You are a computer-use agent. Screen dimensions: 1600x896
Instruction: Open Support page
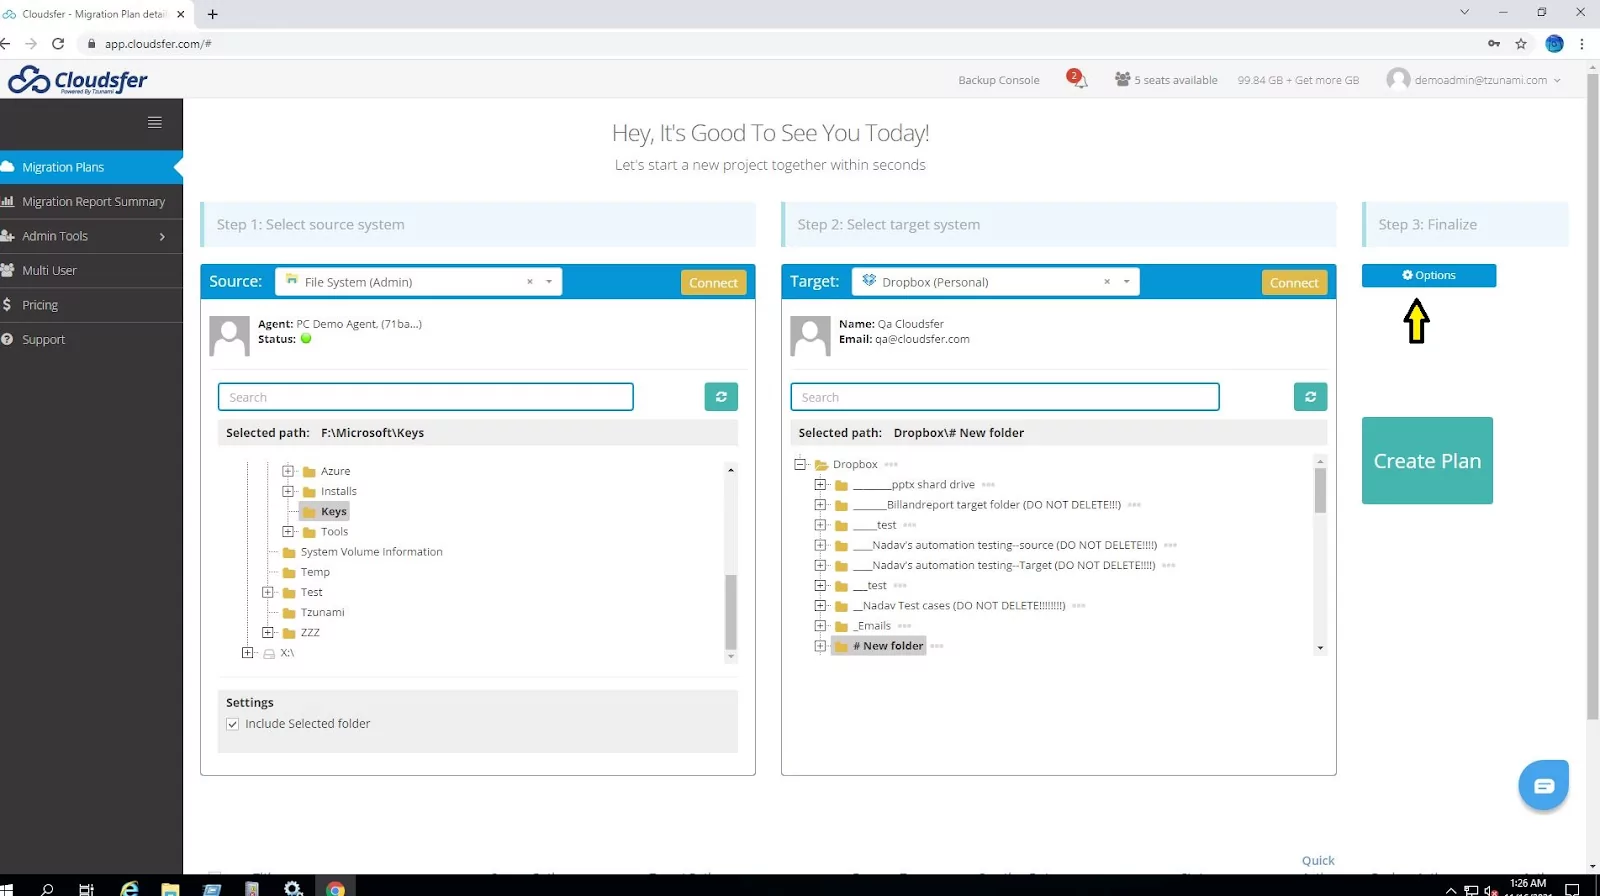[91, 339]
